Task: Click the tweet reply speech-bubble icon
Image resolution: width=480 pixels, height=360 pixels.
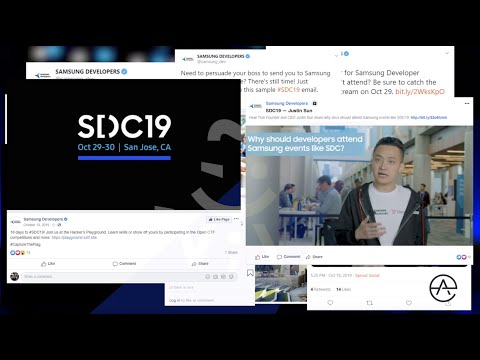Action: tap(330, 303)
